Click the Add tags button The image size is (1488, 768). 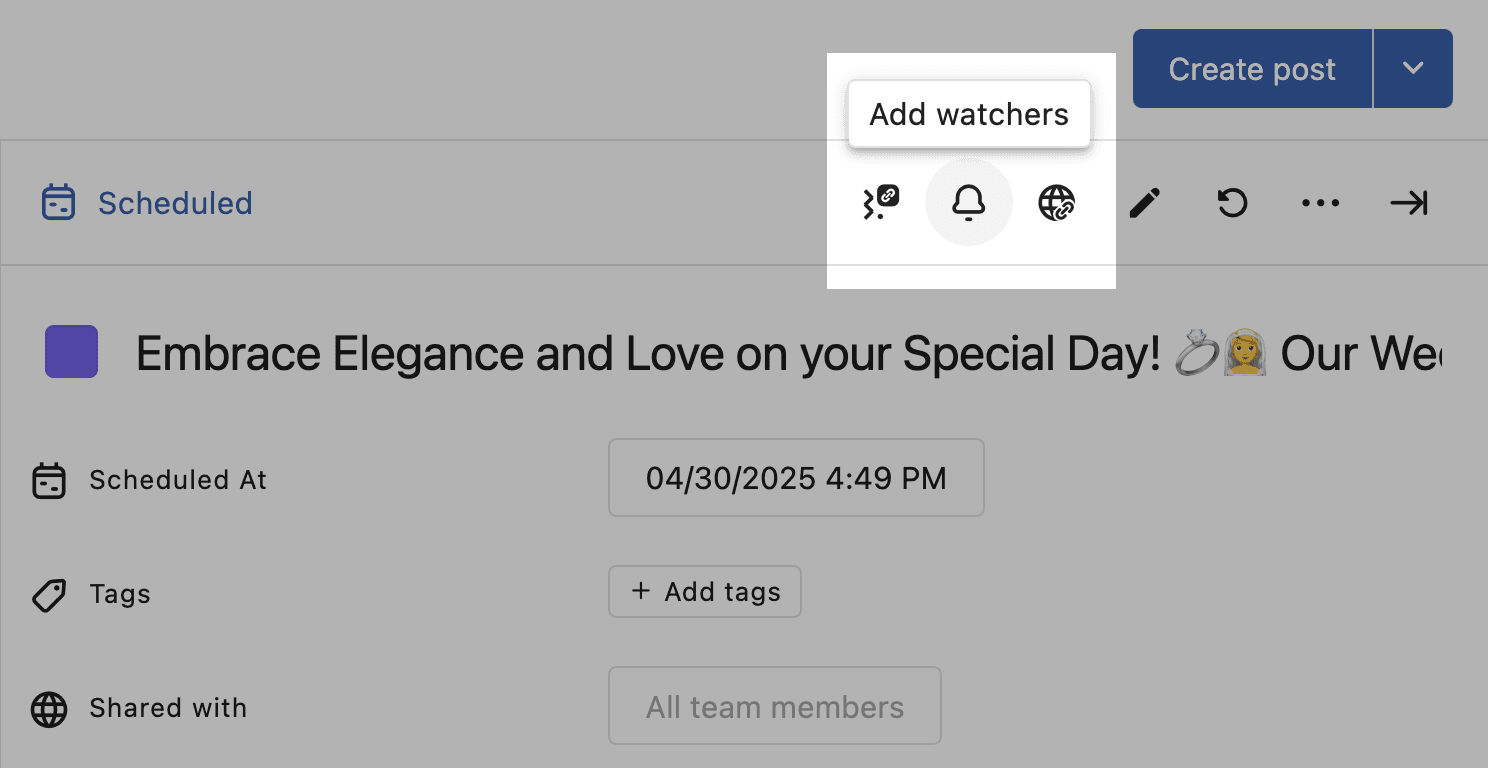pyautogui.click(x=705, y=592)
